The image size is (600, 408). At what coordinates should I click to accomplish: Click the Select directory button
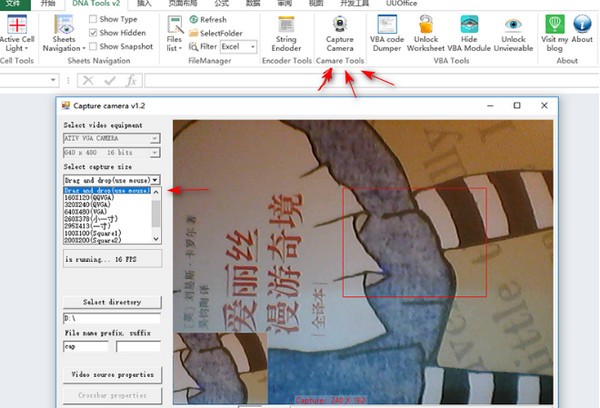point(111,302)
